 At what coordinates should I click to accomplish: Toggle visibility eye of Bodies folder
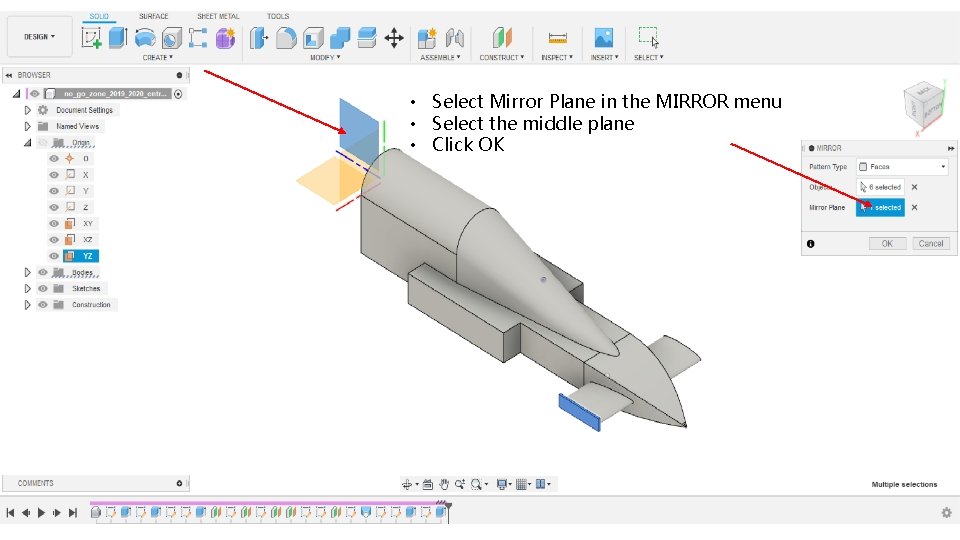pos(42,272)
